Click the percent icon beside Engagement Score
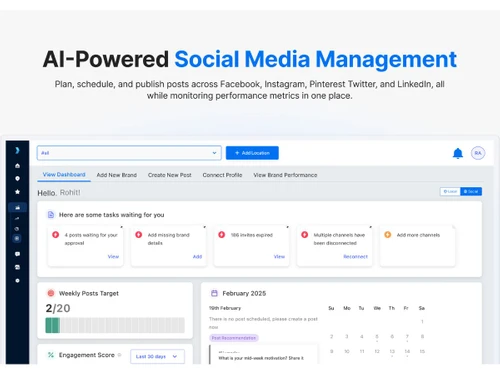The height and width of the screenshot is (375, 500). click(51, 355)
